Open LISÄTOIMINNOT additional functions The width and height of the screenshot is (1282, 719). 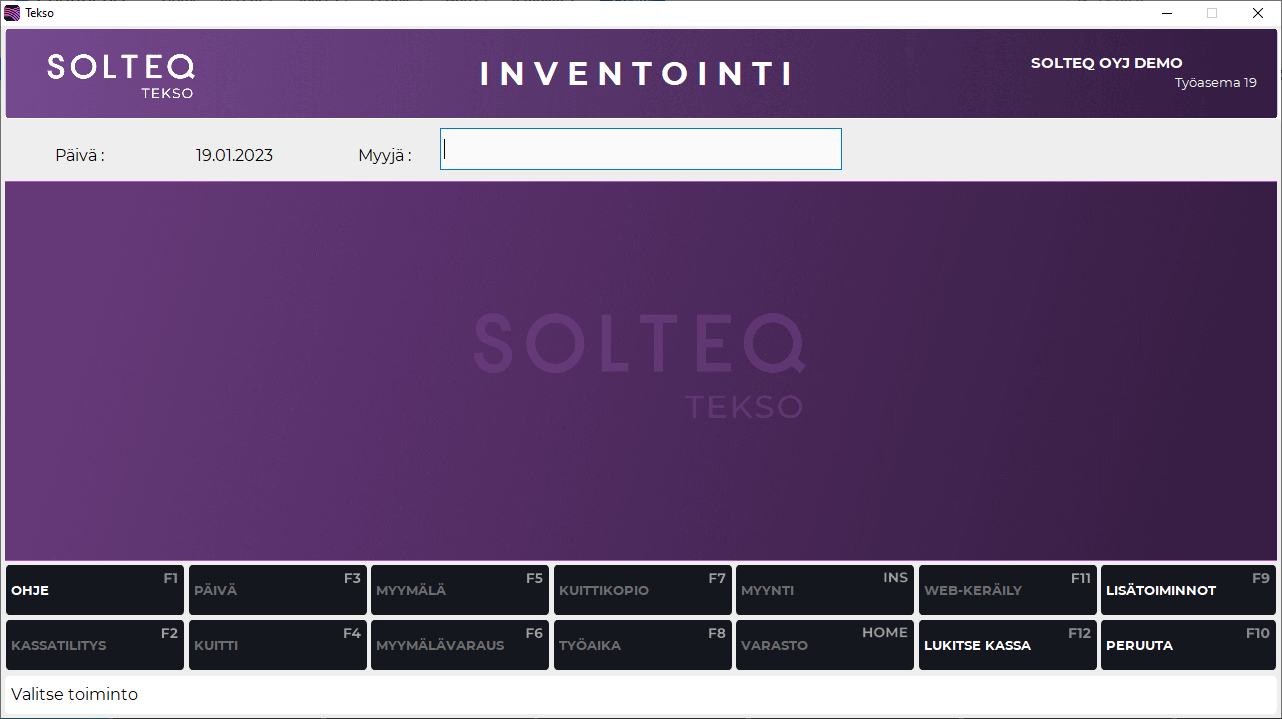point(1188,590)
